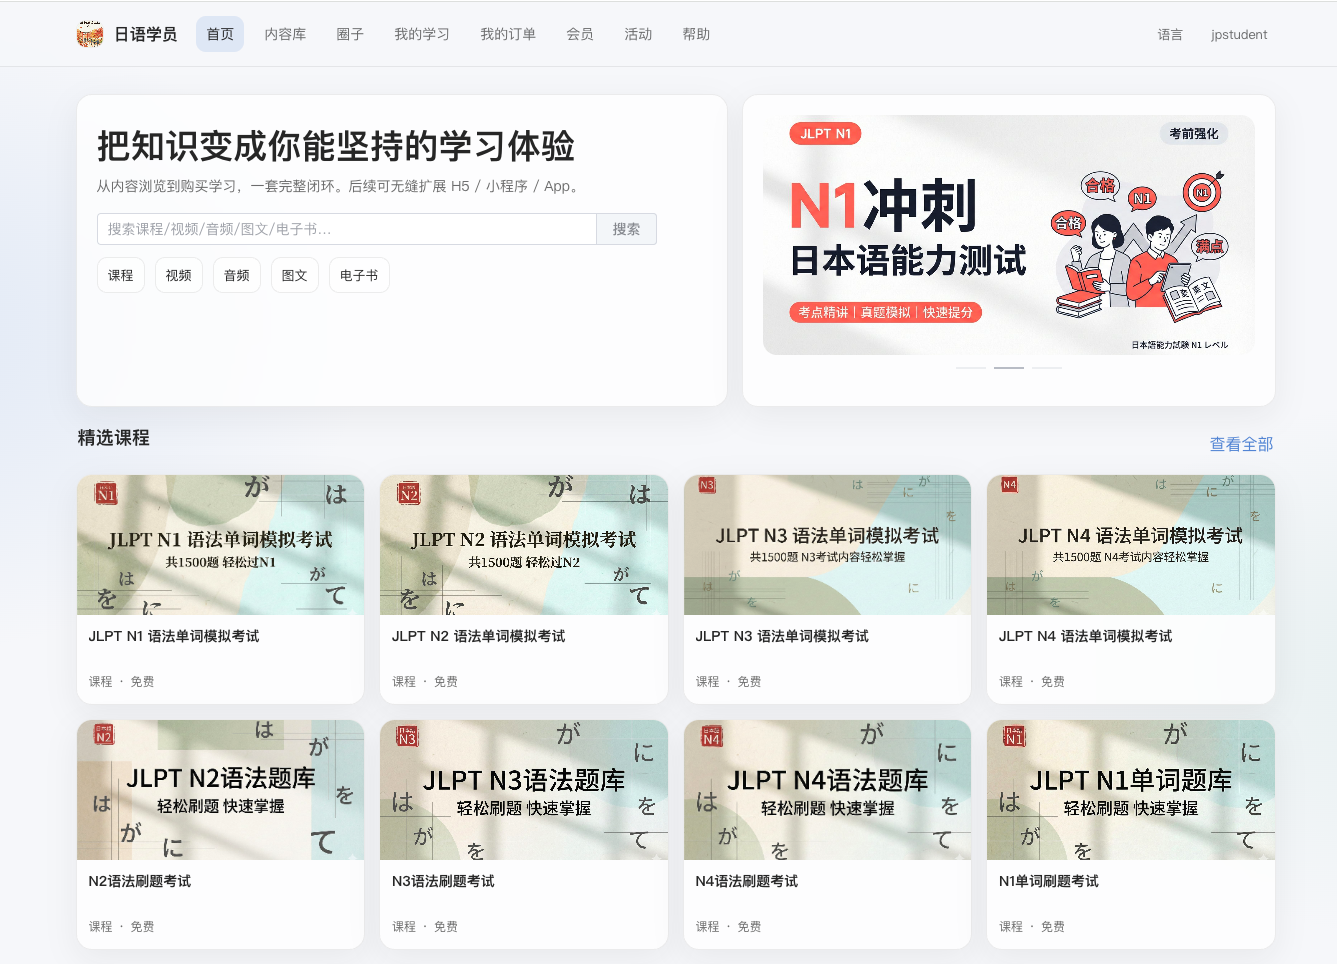Open the 帮助 help page

[x=696, y=33]
